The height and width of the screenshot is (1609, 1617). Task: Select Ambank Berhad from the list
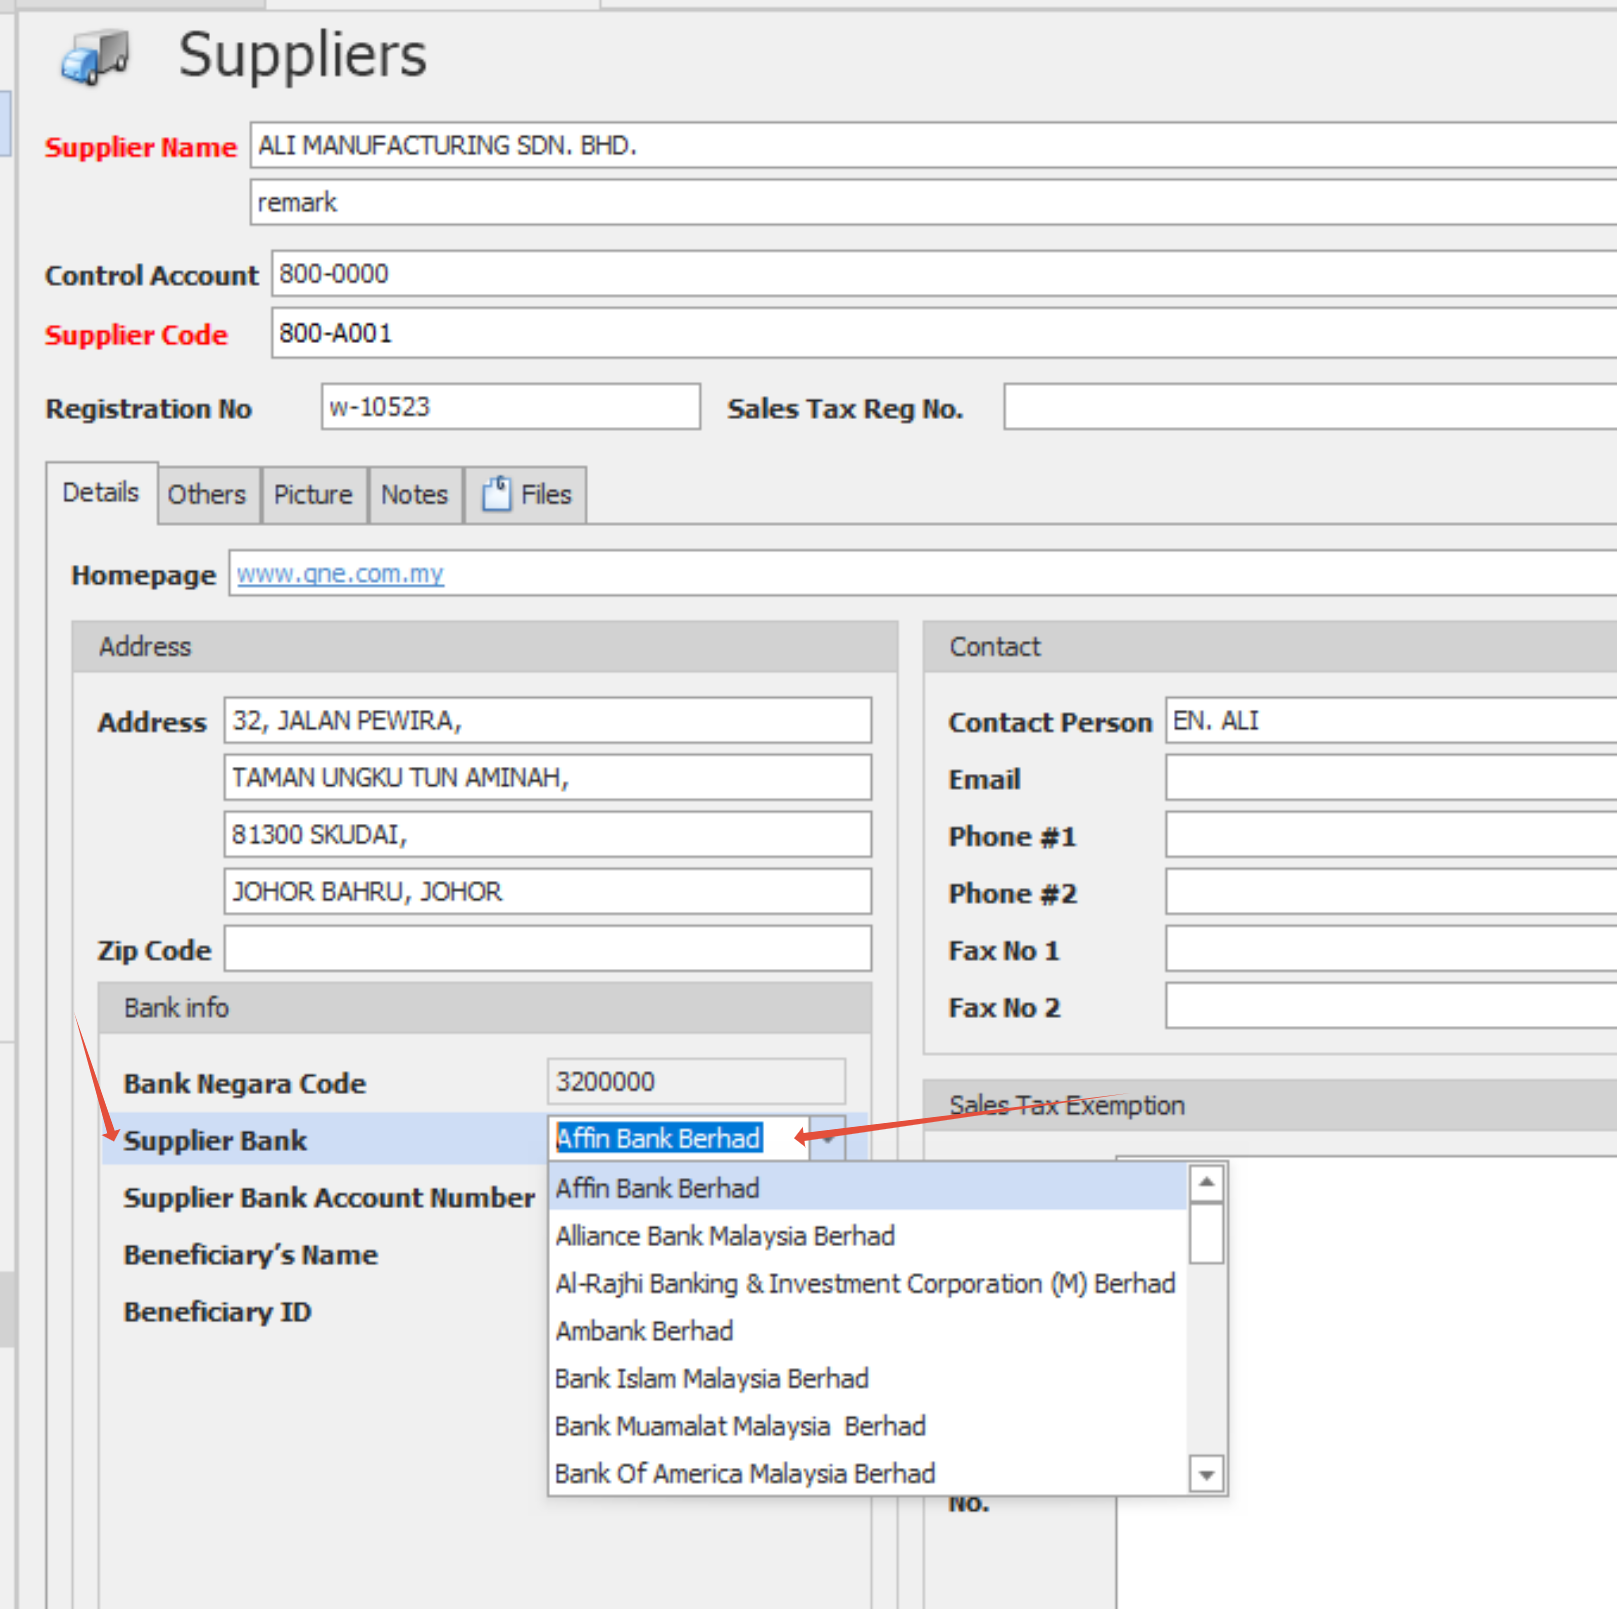(868, 1331)
